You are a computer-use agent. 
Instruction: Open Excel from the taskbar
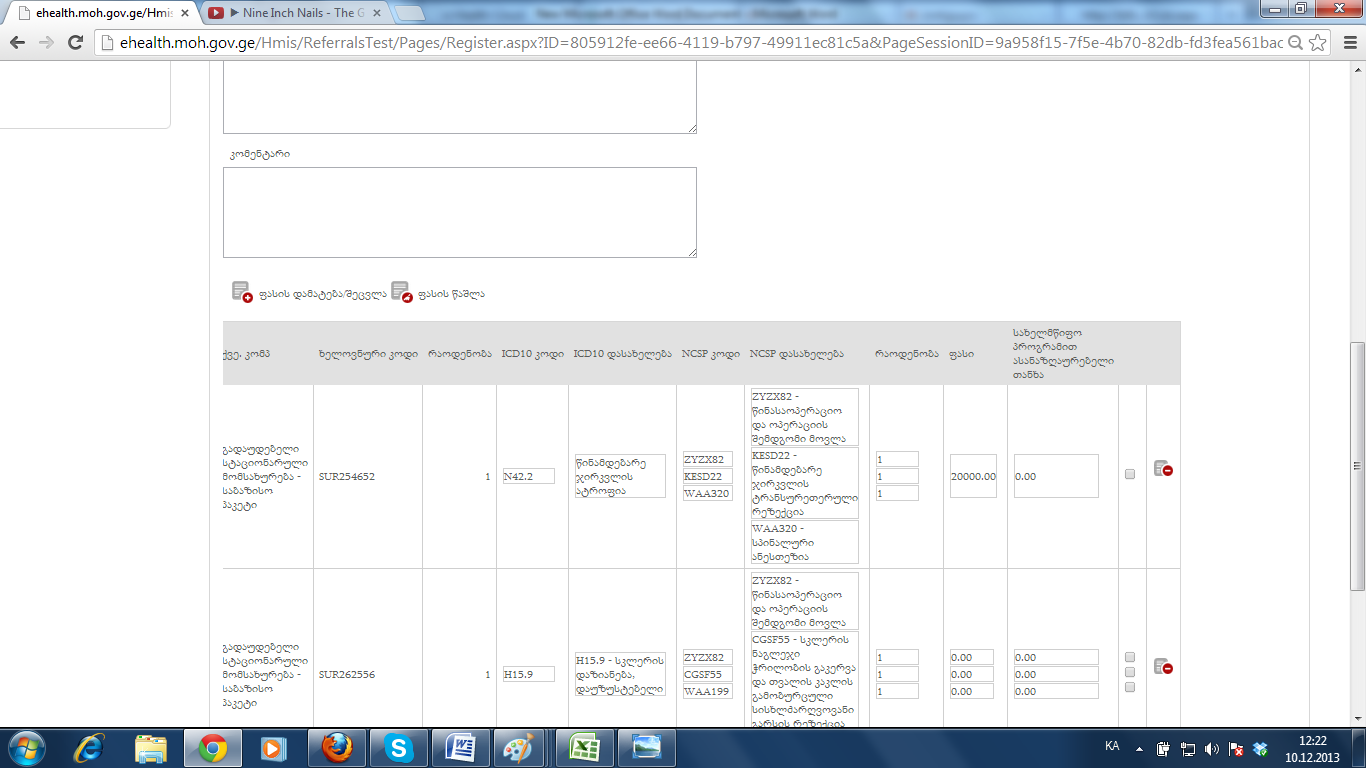coord(583,748)
